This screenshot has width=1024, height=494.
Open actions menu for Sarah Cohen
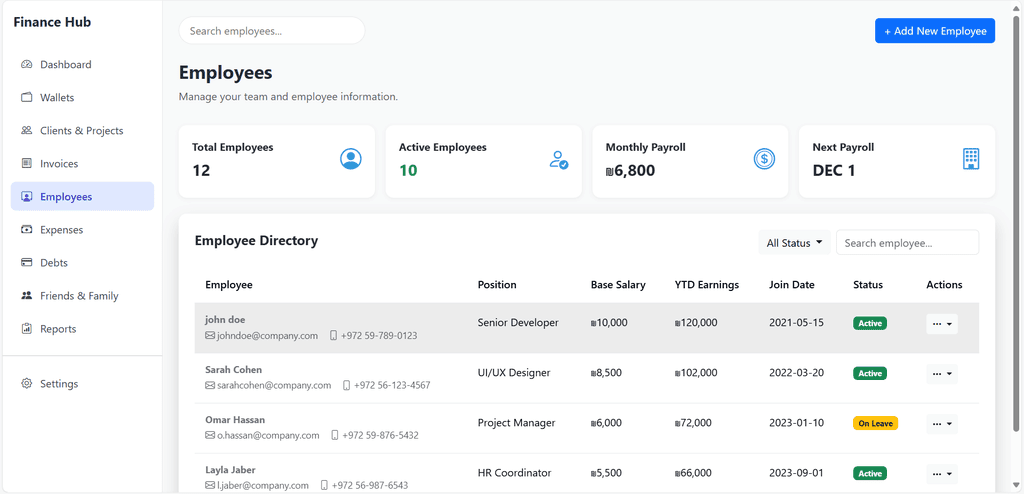click(x=942, y=374)
